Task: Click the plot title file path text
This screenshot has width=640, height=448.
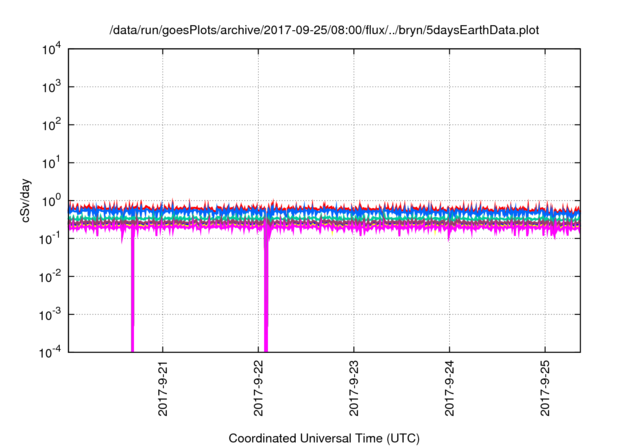Action: click(x=324, y=30)
